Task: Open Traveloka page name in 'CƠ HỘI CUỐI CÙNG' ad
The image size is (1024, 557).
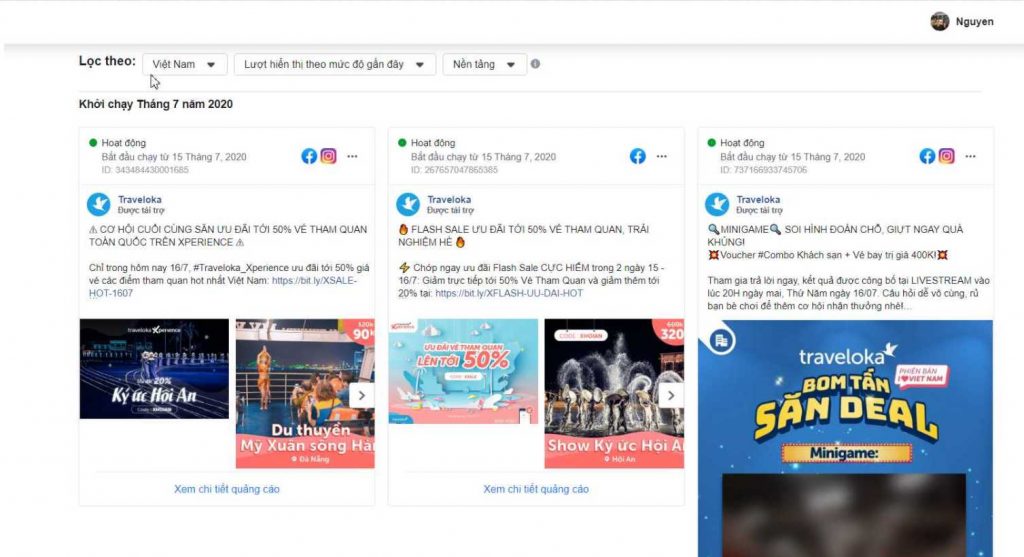Action: tap(140, 199)
